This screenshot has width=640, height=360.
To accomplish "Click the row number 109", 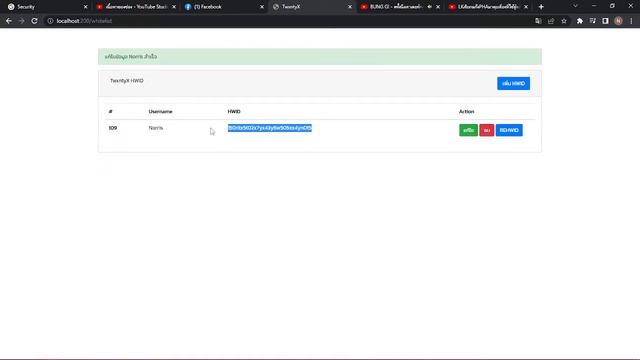I will [x=113, y=128].
